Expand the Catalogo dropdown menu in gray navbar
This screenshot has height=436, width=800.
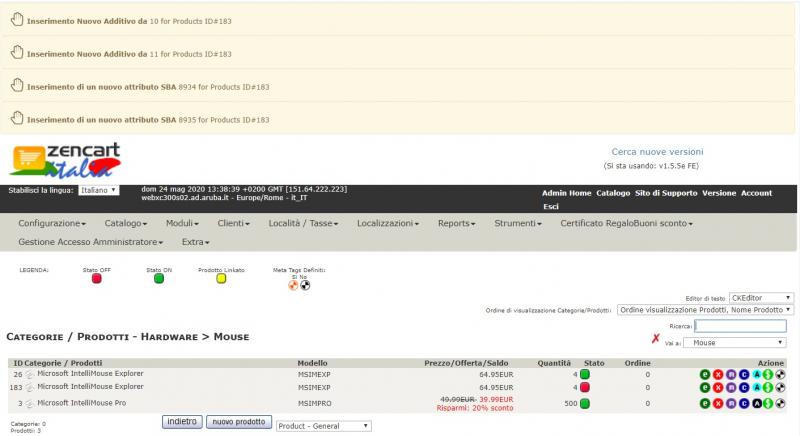point(126,223)
